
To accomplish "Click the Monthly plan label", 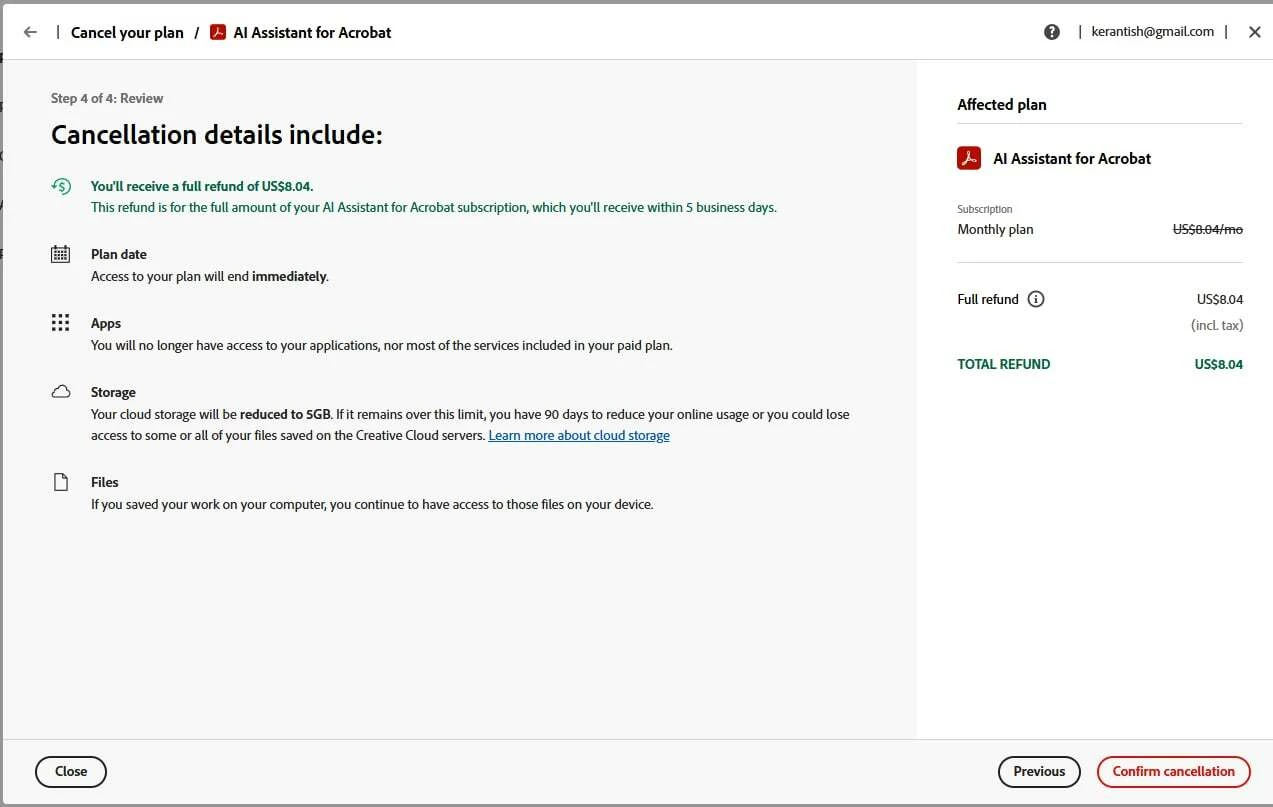I will click(x=995, y=230).
